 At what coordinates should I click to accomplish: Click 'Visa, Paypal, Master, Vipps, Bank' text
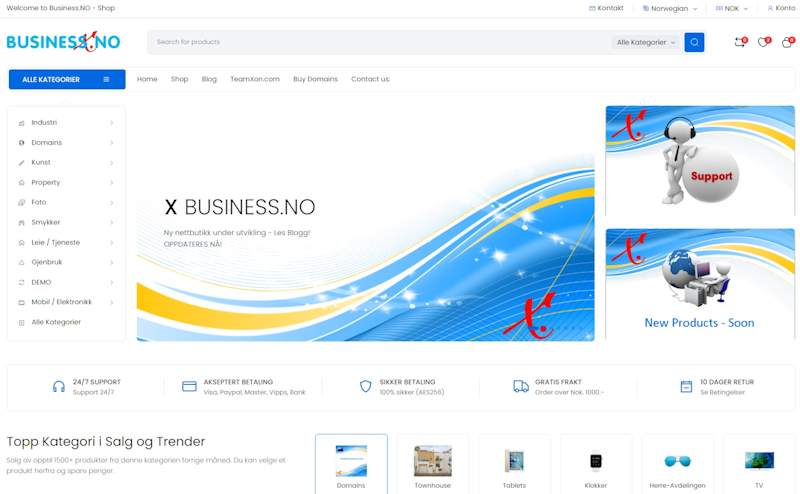pyautogui.click(x=255, y=392)
